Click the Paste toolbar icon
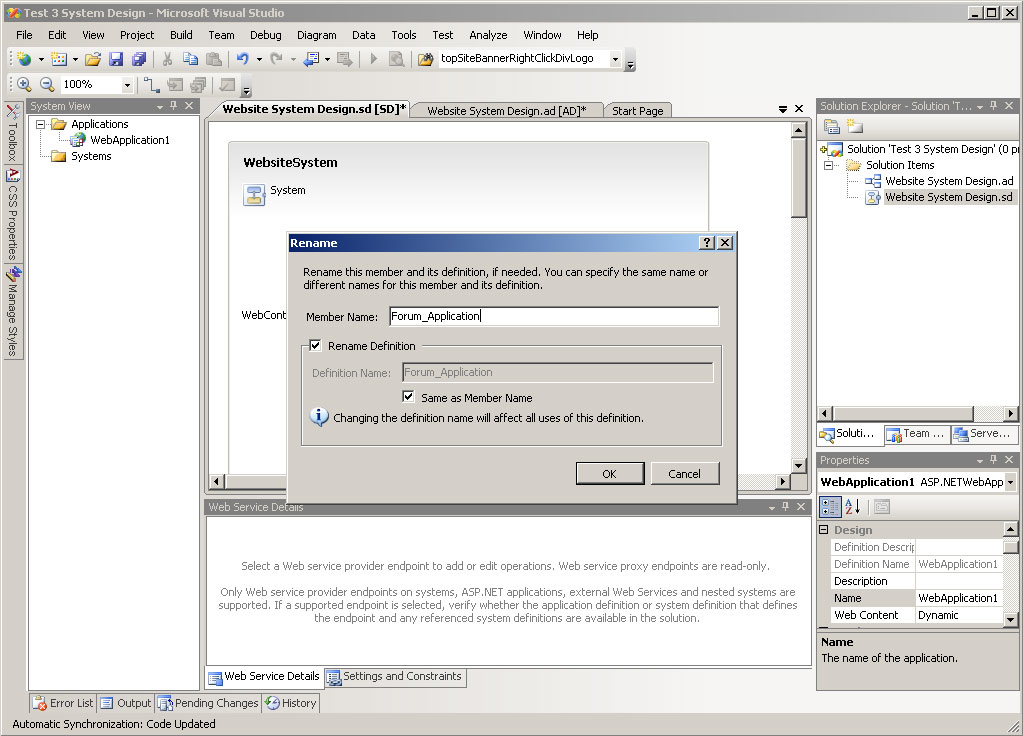 coord(213,59)
